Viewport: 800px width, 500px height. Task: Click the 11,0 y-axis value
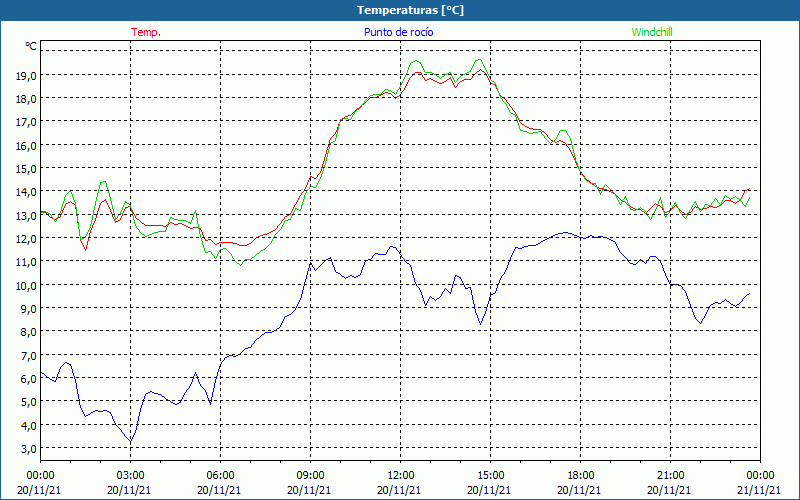click(x=27, y=262)
